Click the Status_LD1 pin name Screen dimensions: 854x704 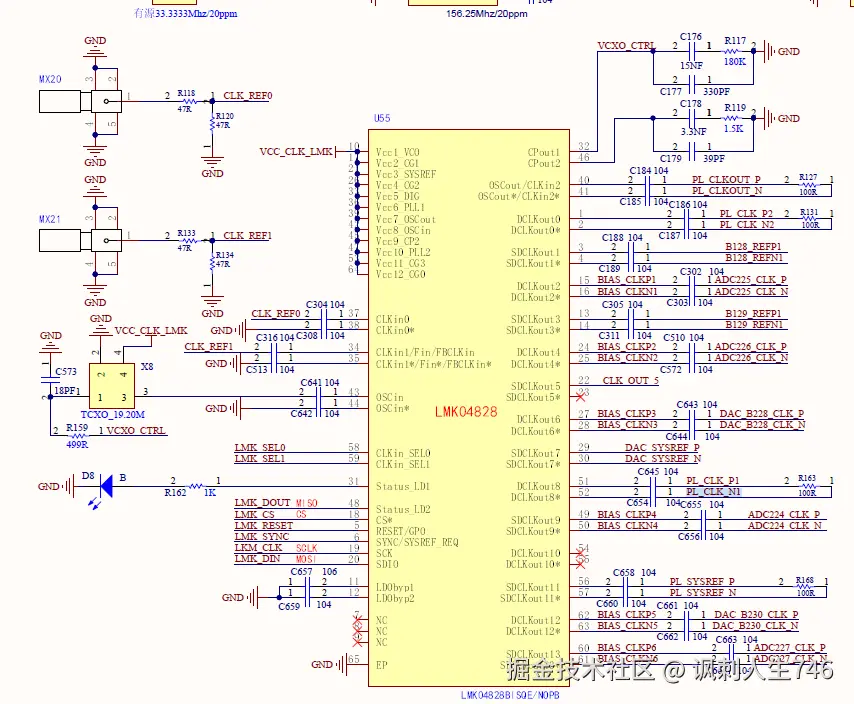pyautogui.click(x=402, y=486)
